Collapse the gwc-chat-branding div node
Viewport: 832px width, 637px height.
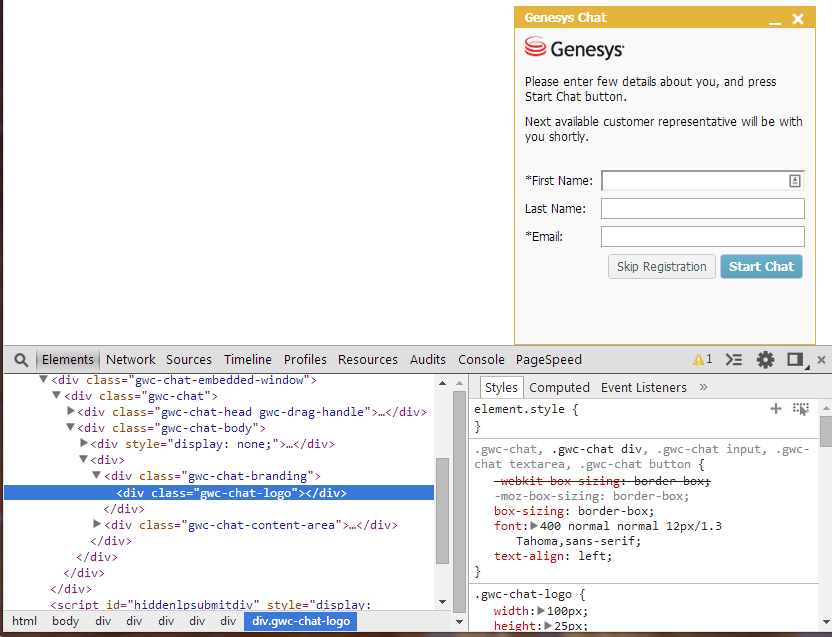[x=97, y=476]
